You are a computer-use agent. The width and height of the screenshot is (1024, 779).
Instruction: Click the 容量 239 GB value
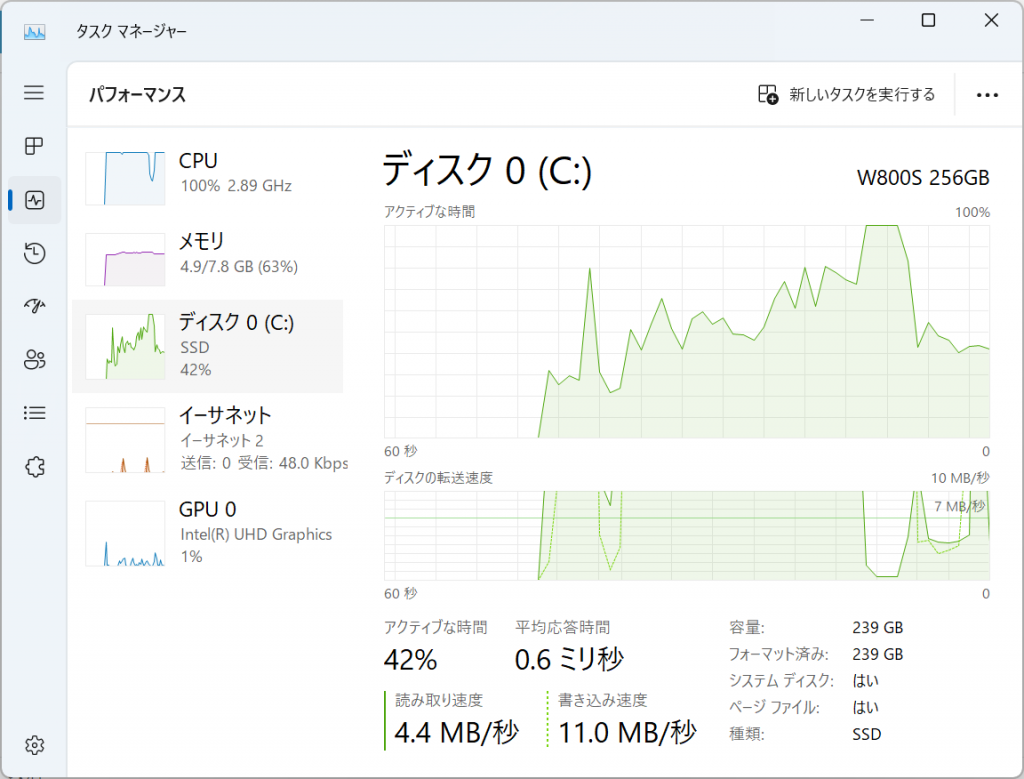[878, 628]
